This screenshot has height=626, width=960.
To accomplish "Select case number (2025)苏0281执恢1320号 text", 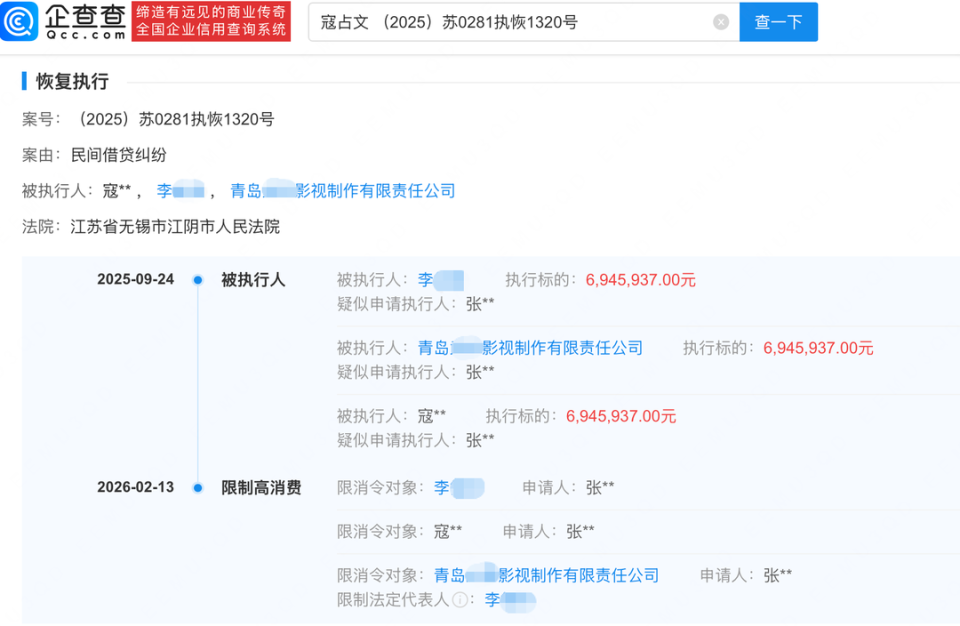I will click(173, 119).
